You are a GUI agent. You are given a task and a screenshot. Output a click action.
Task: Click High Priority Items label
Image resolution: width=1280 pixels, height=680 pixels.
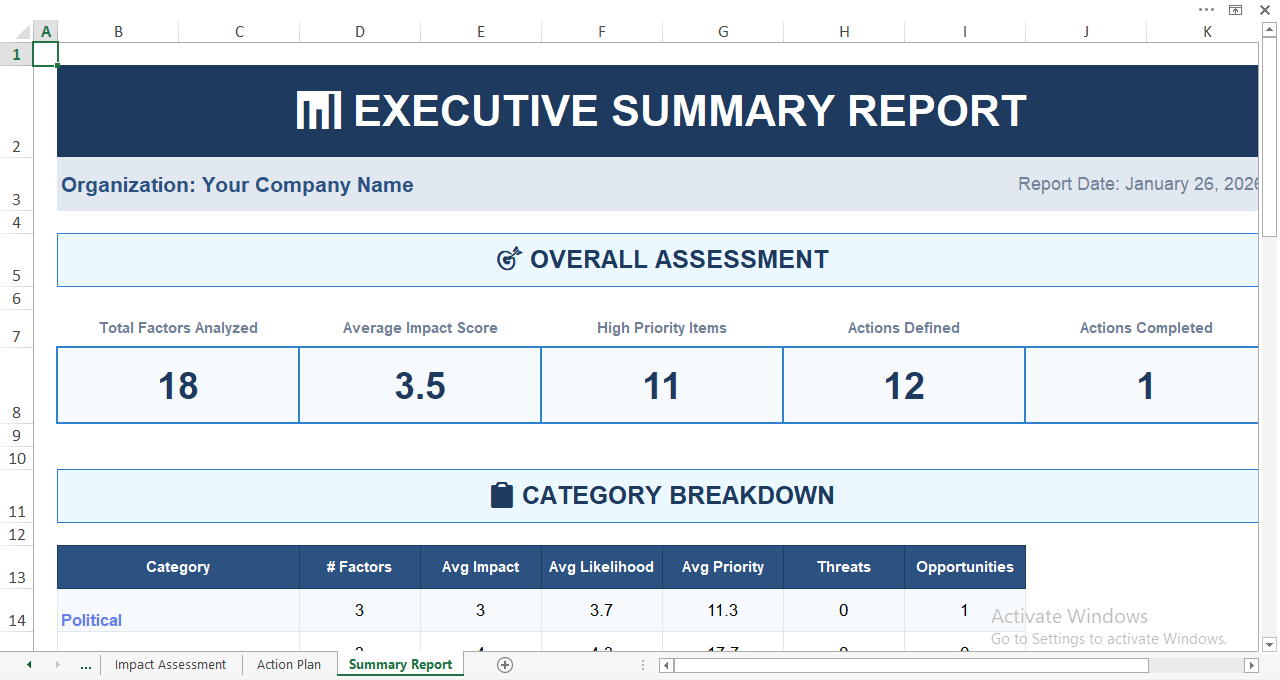coord(662,328)
